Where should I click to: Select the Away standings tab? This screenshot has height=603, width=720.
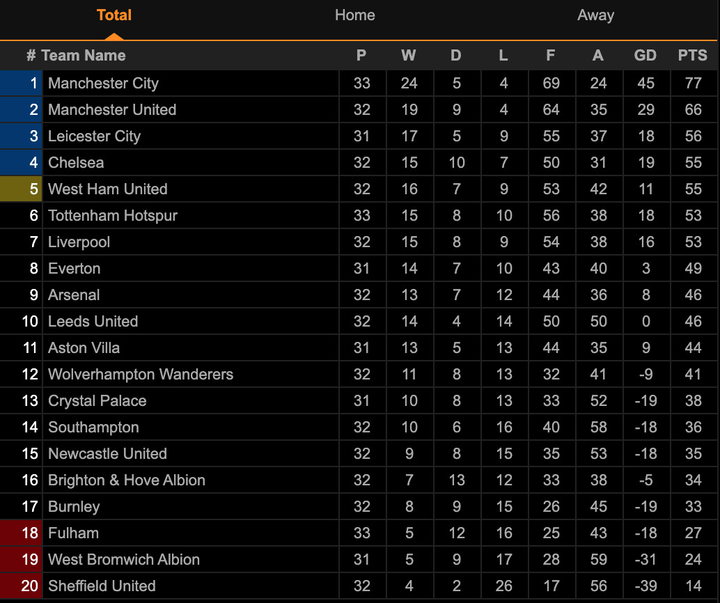[x=596, y=15]
